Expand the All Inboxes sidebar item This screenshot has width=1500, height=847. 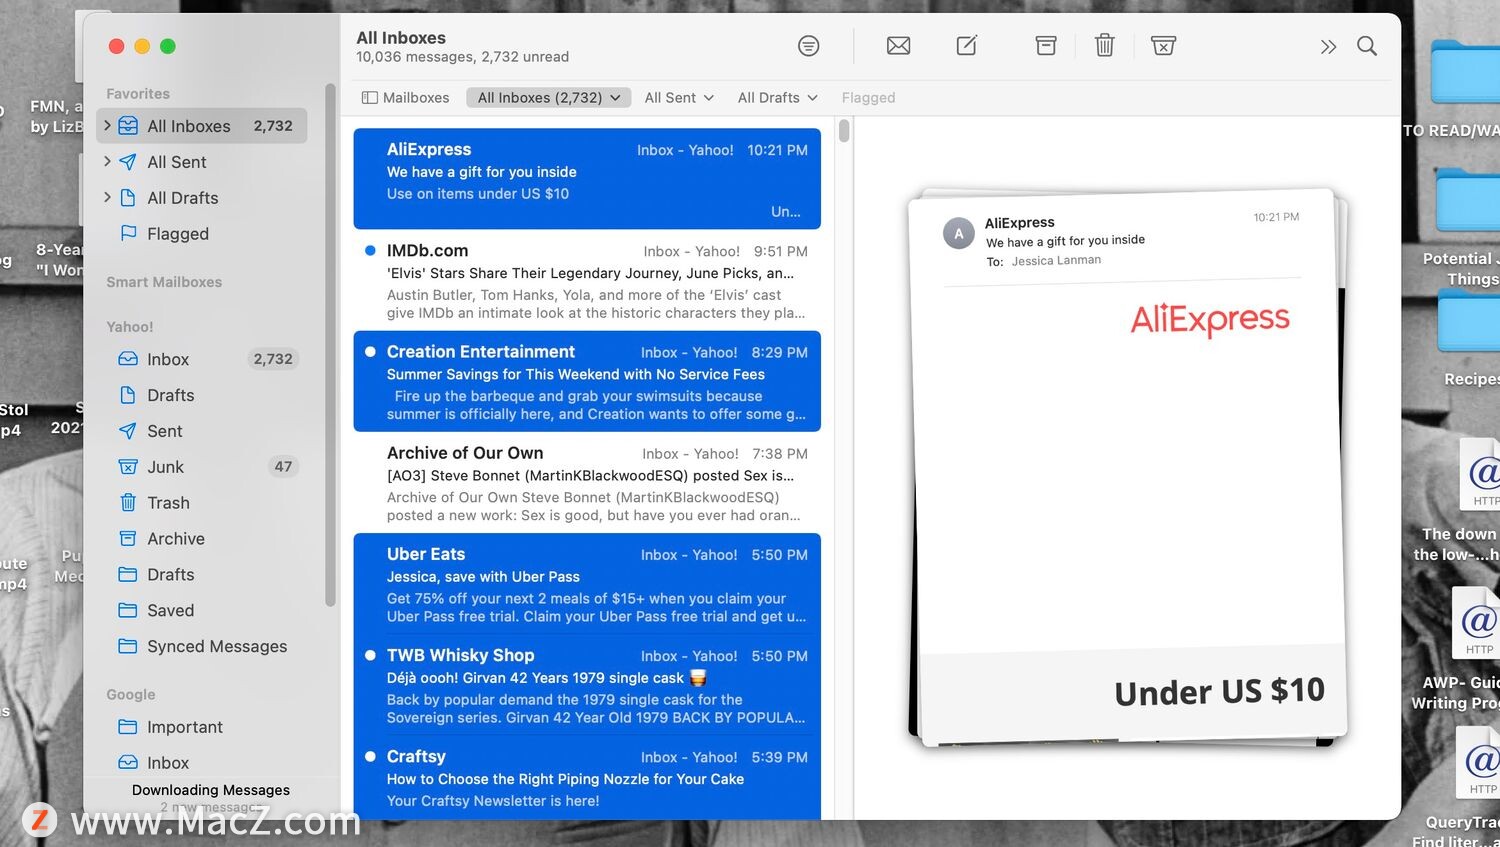point(107,126)
